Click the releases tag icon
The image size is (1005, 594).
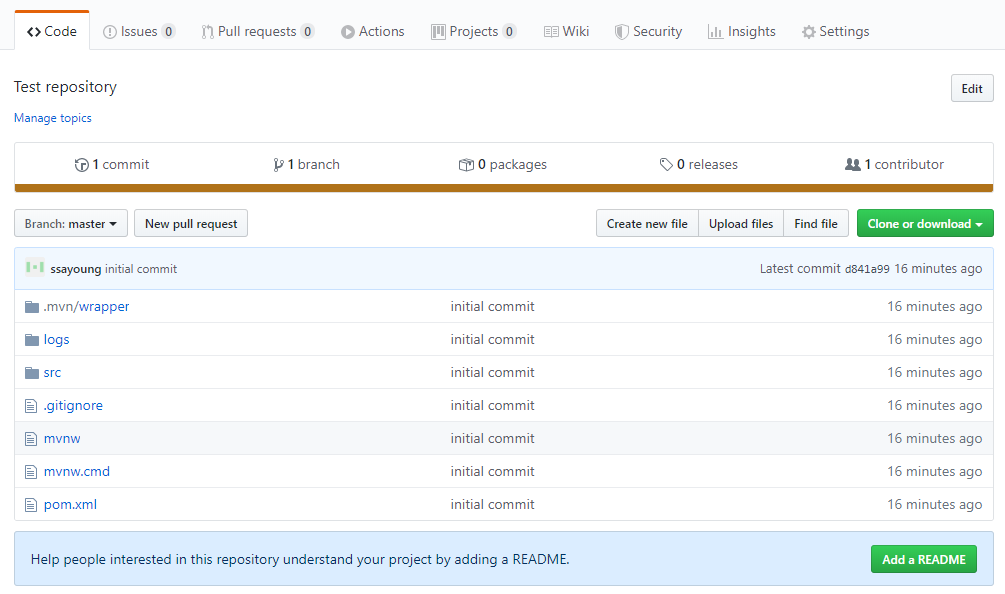point(667,165)
